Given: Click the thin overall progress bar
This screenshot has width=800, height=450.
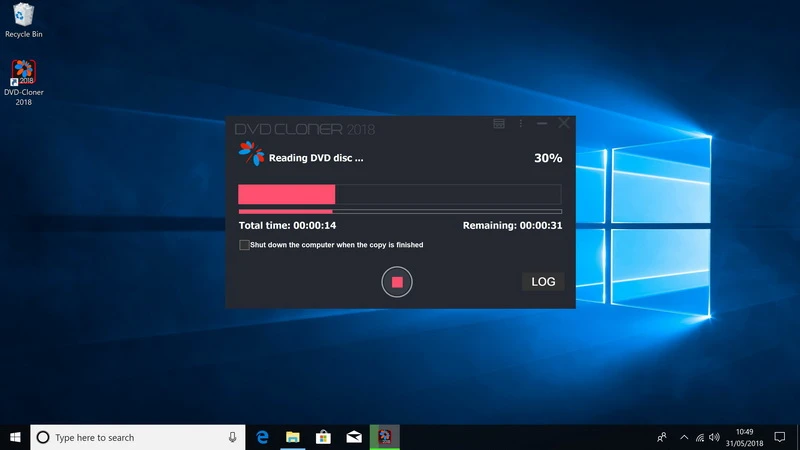Looking at the screenshot, I should click(400, 211).
